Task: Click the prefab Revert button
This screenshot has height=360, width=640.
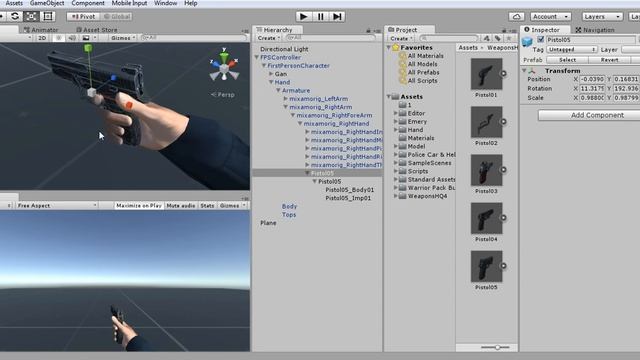Action: pyautogui.click(x=609, y=60)
